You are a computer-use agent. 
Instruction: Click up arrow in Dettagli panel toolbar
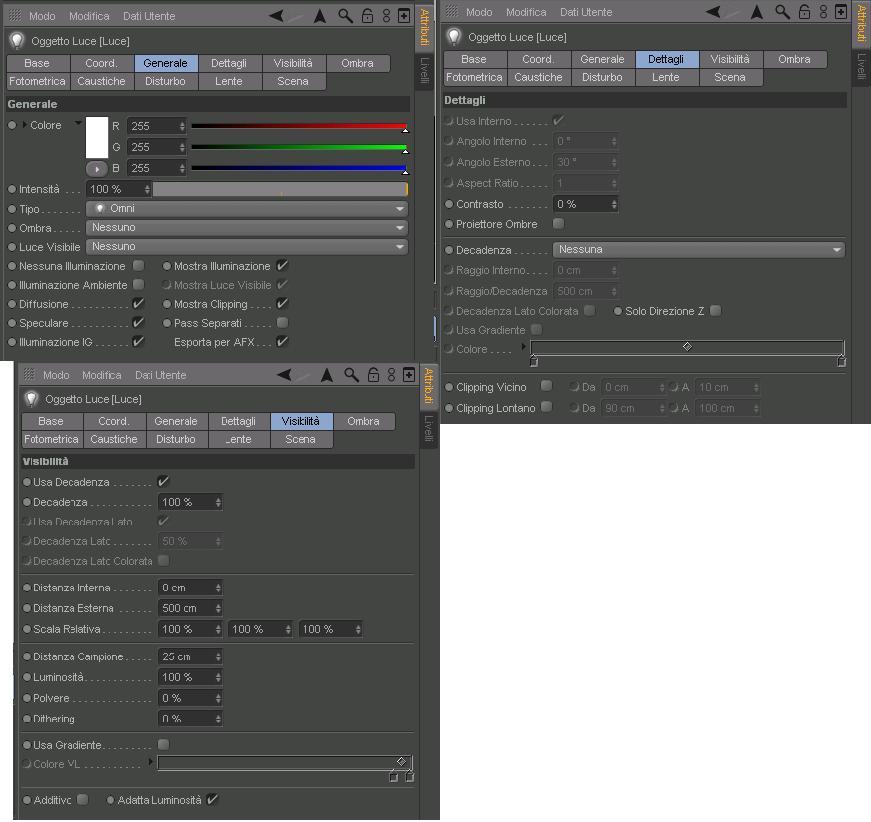click(757, 12)
